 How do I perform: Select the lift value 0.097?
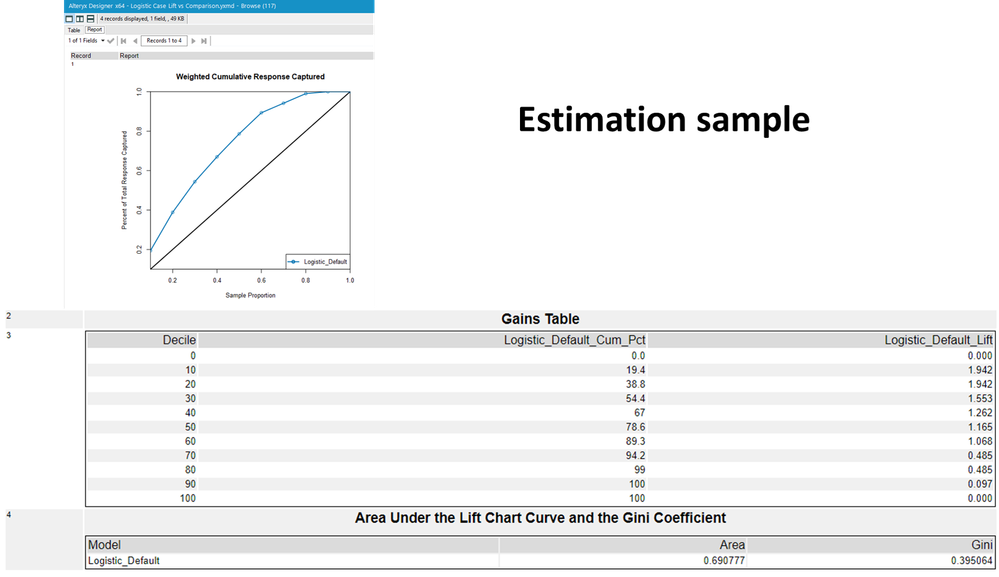click(x=980, y=484)
